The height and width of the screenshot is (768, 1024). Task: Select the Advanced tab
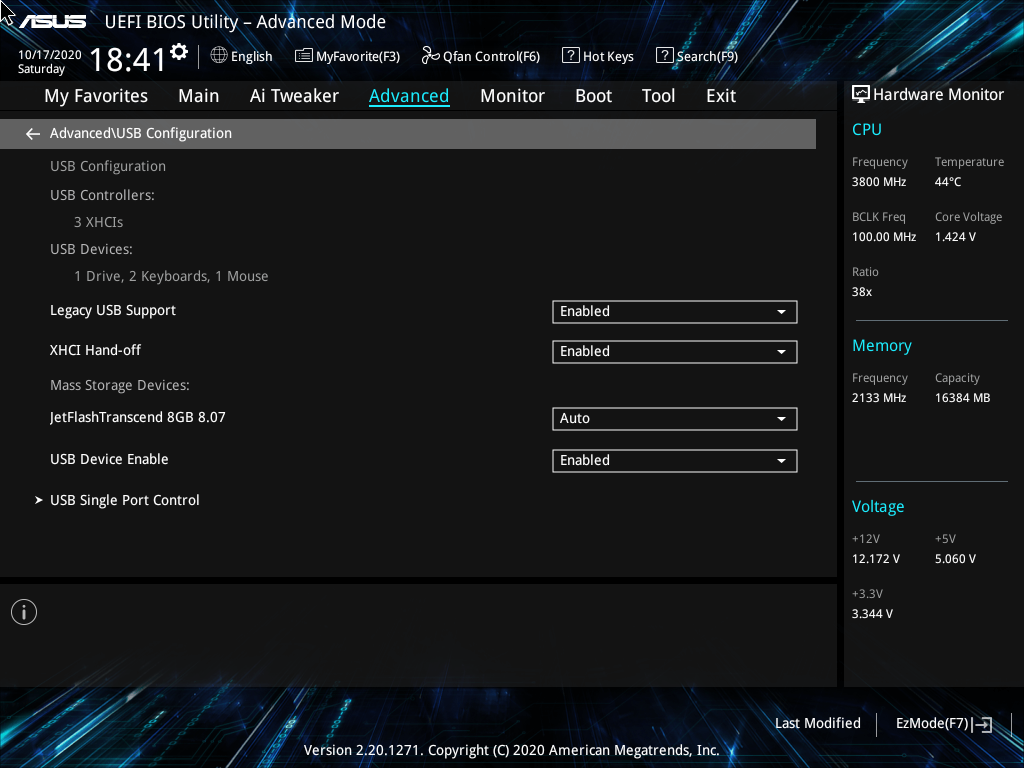click(409, 96)
